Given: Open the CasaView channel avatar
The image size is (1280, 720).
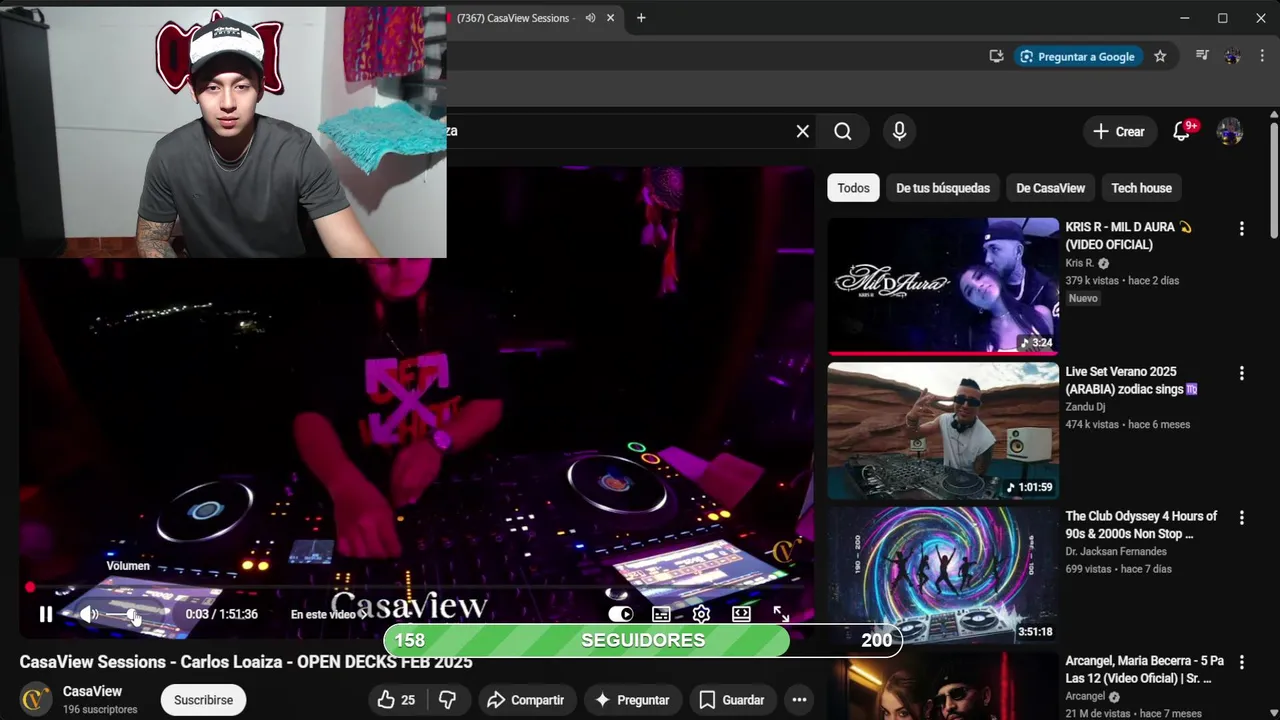Looking at the screenshot, I should pos(37,699).
